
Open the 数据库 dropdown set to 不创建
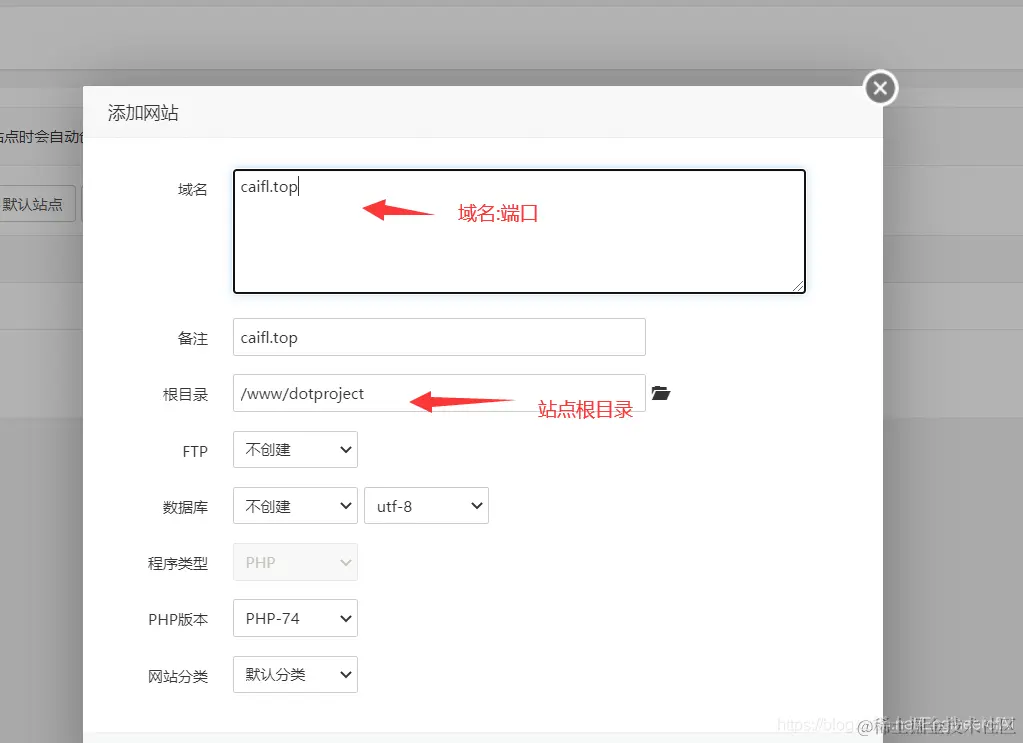pos(294,505)
